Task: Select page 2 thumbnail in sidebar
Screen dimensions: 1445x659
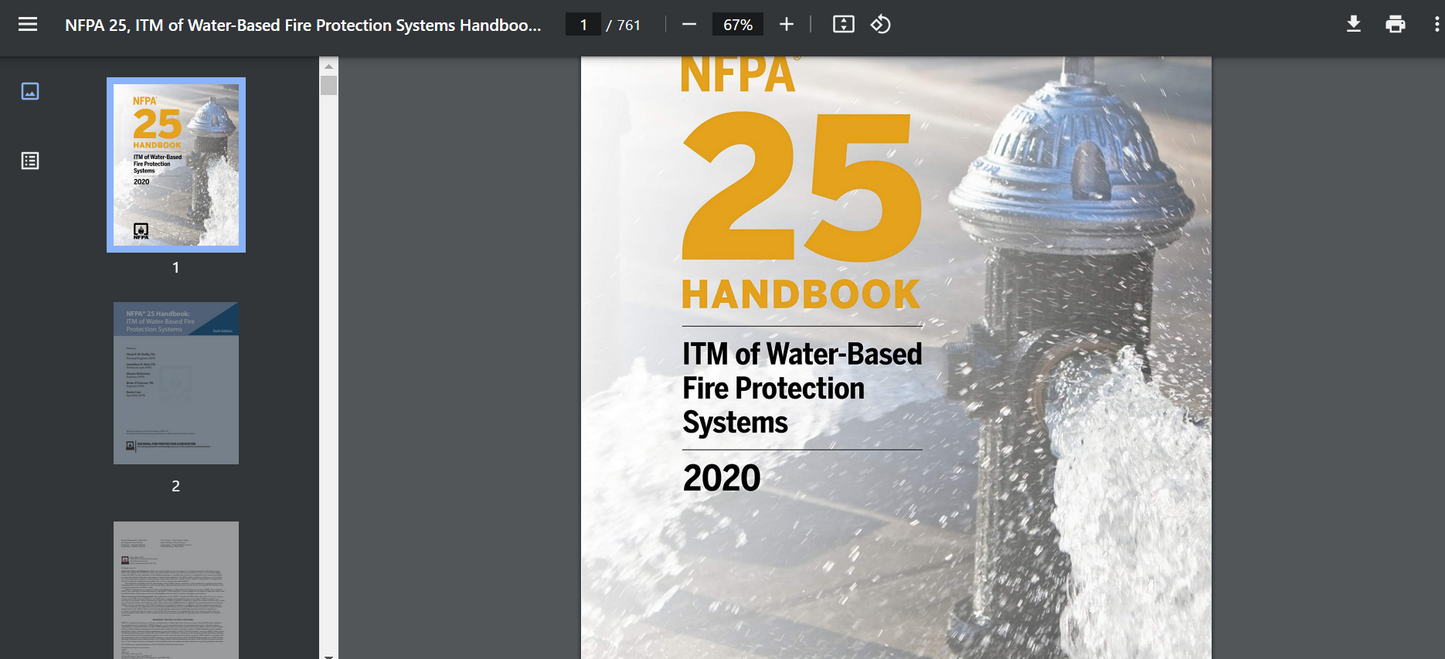Action: tap(176, 383)
